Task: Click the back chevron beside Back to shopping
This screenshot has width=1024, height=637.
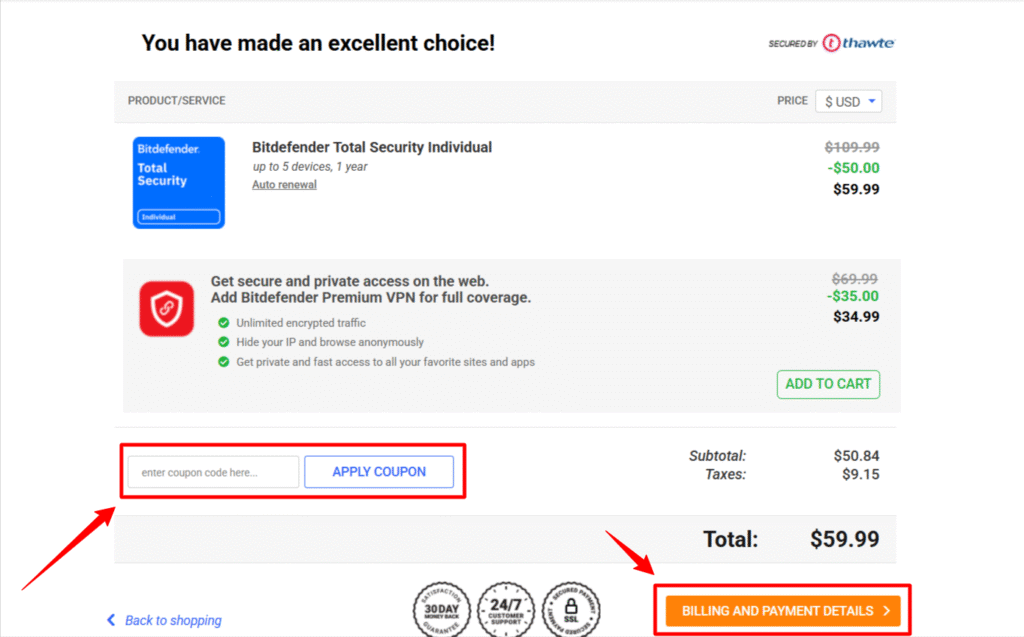Action: [112, 620]
